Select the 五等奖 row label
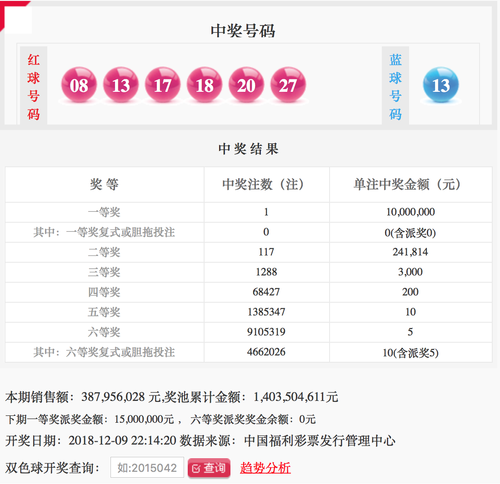500x484 pixels. click(104, 312)
